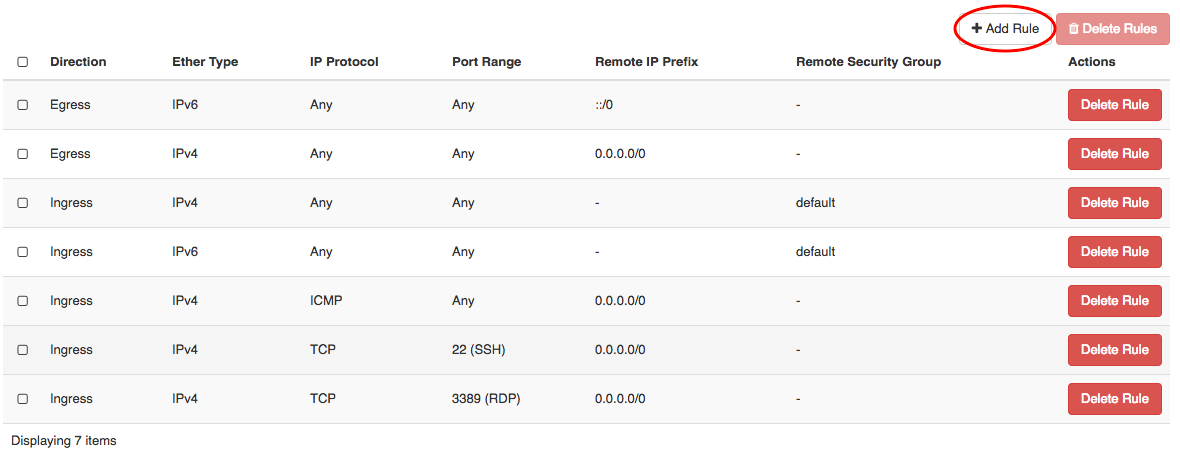Delete the Ingress IPv6 default group rule
The height and width of the screenshot is (471, 1180).
click(1114, 252)
